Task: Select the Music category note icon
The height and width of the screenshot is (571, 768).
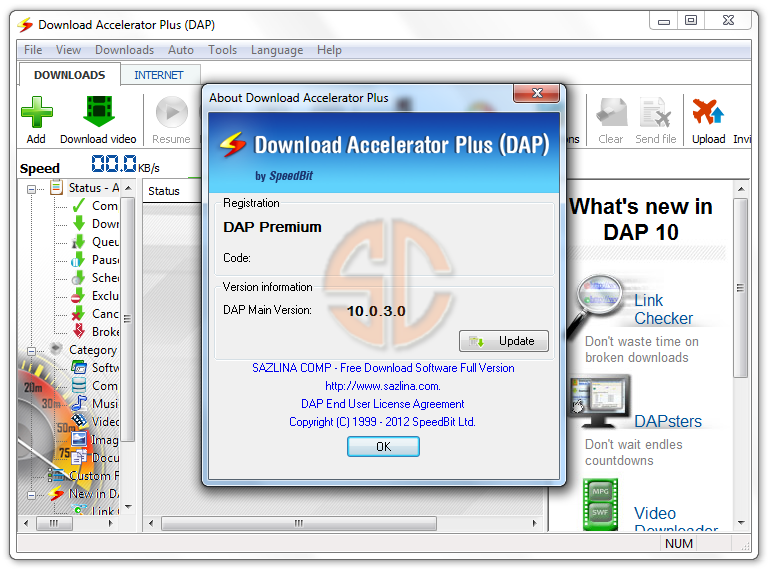Action: coord(79,404)
